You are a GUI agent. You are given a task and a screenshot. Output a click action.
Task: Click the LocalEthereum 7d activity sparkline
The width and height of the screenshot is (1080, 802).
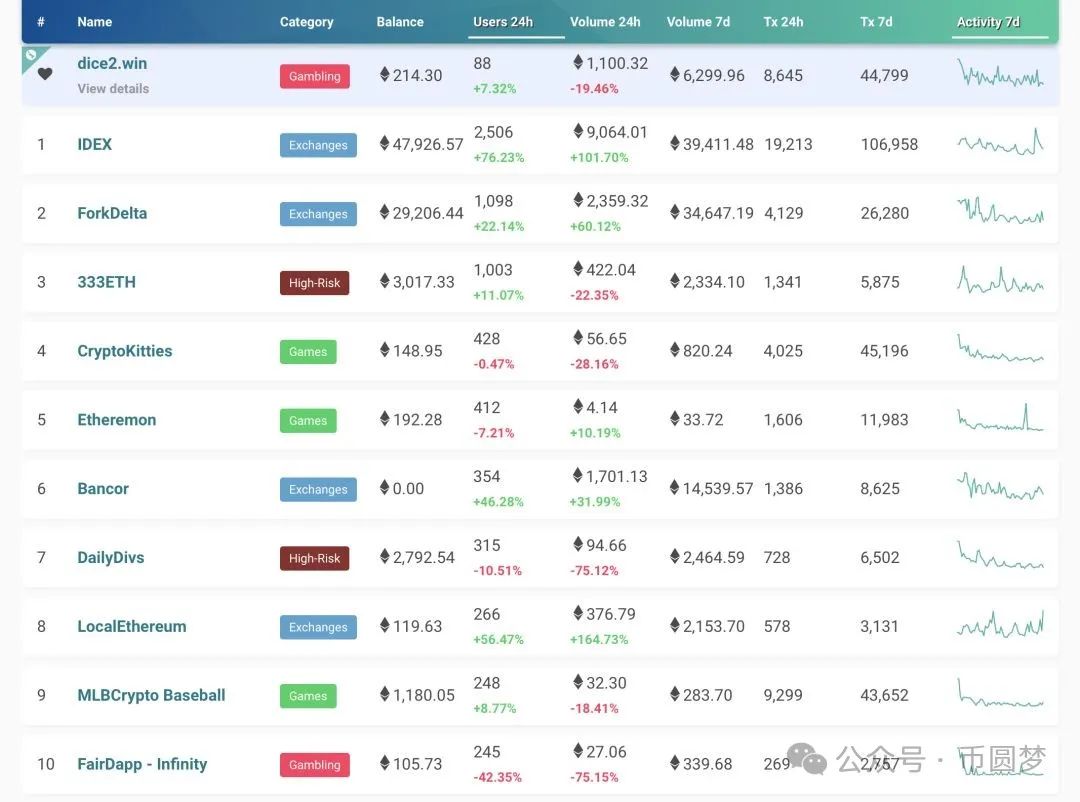[x=1000, y=625]
